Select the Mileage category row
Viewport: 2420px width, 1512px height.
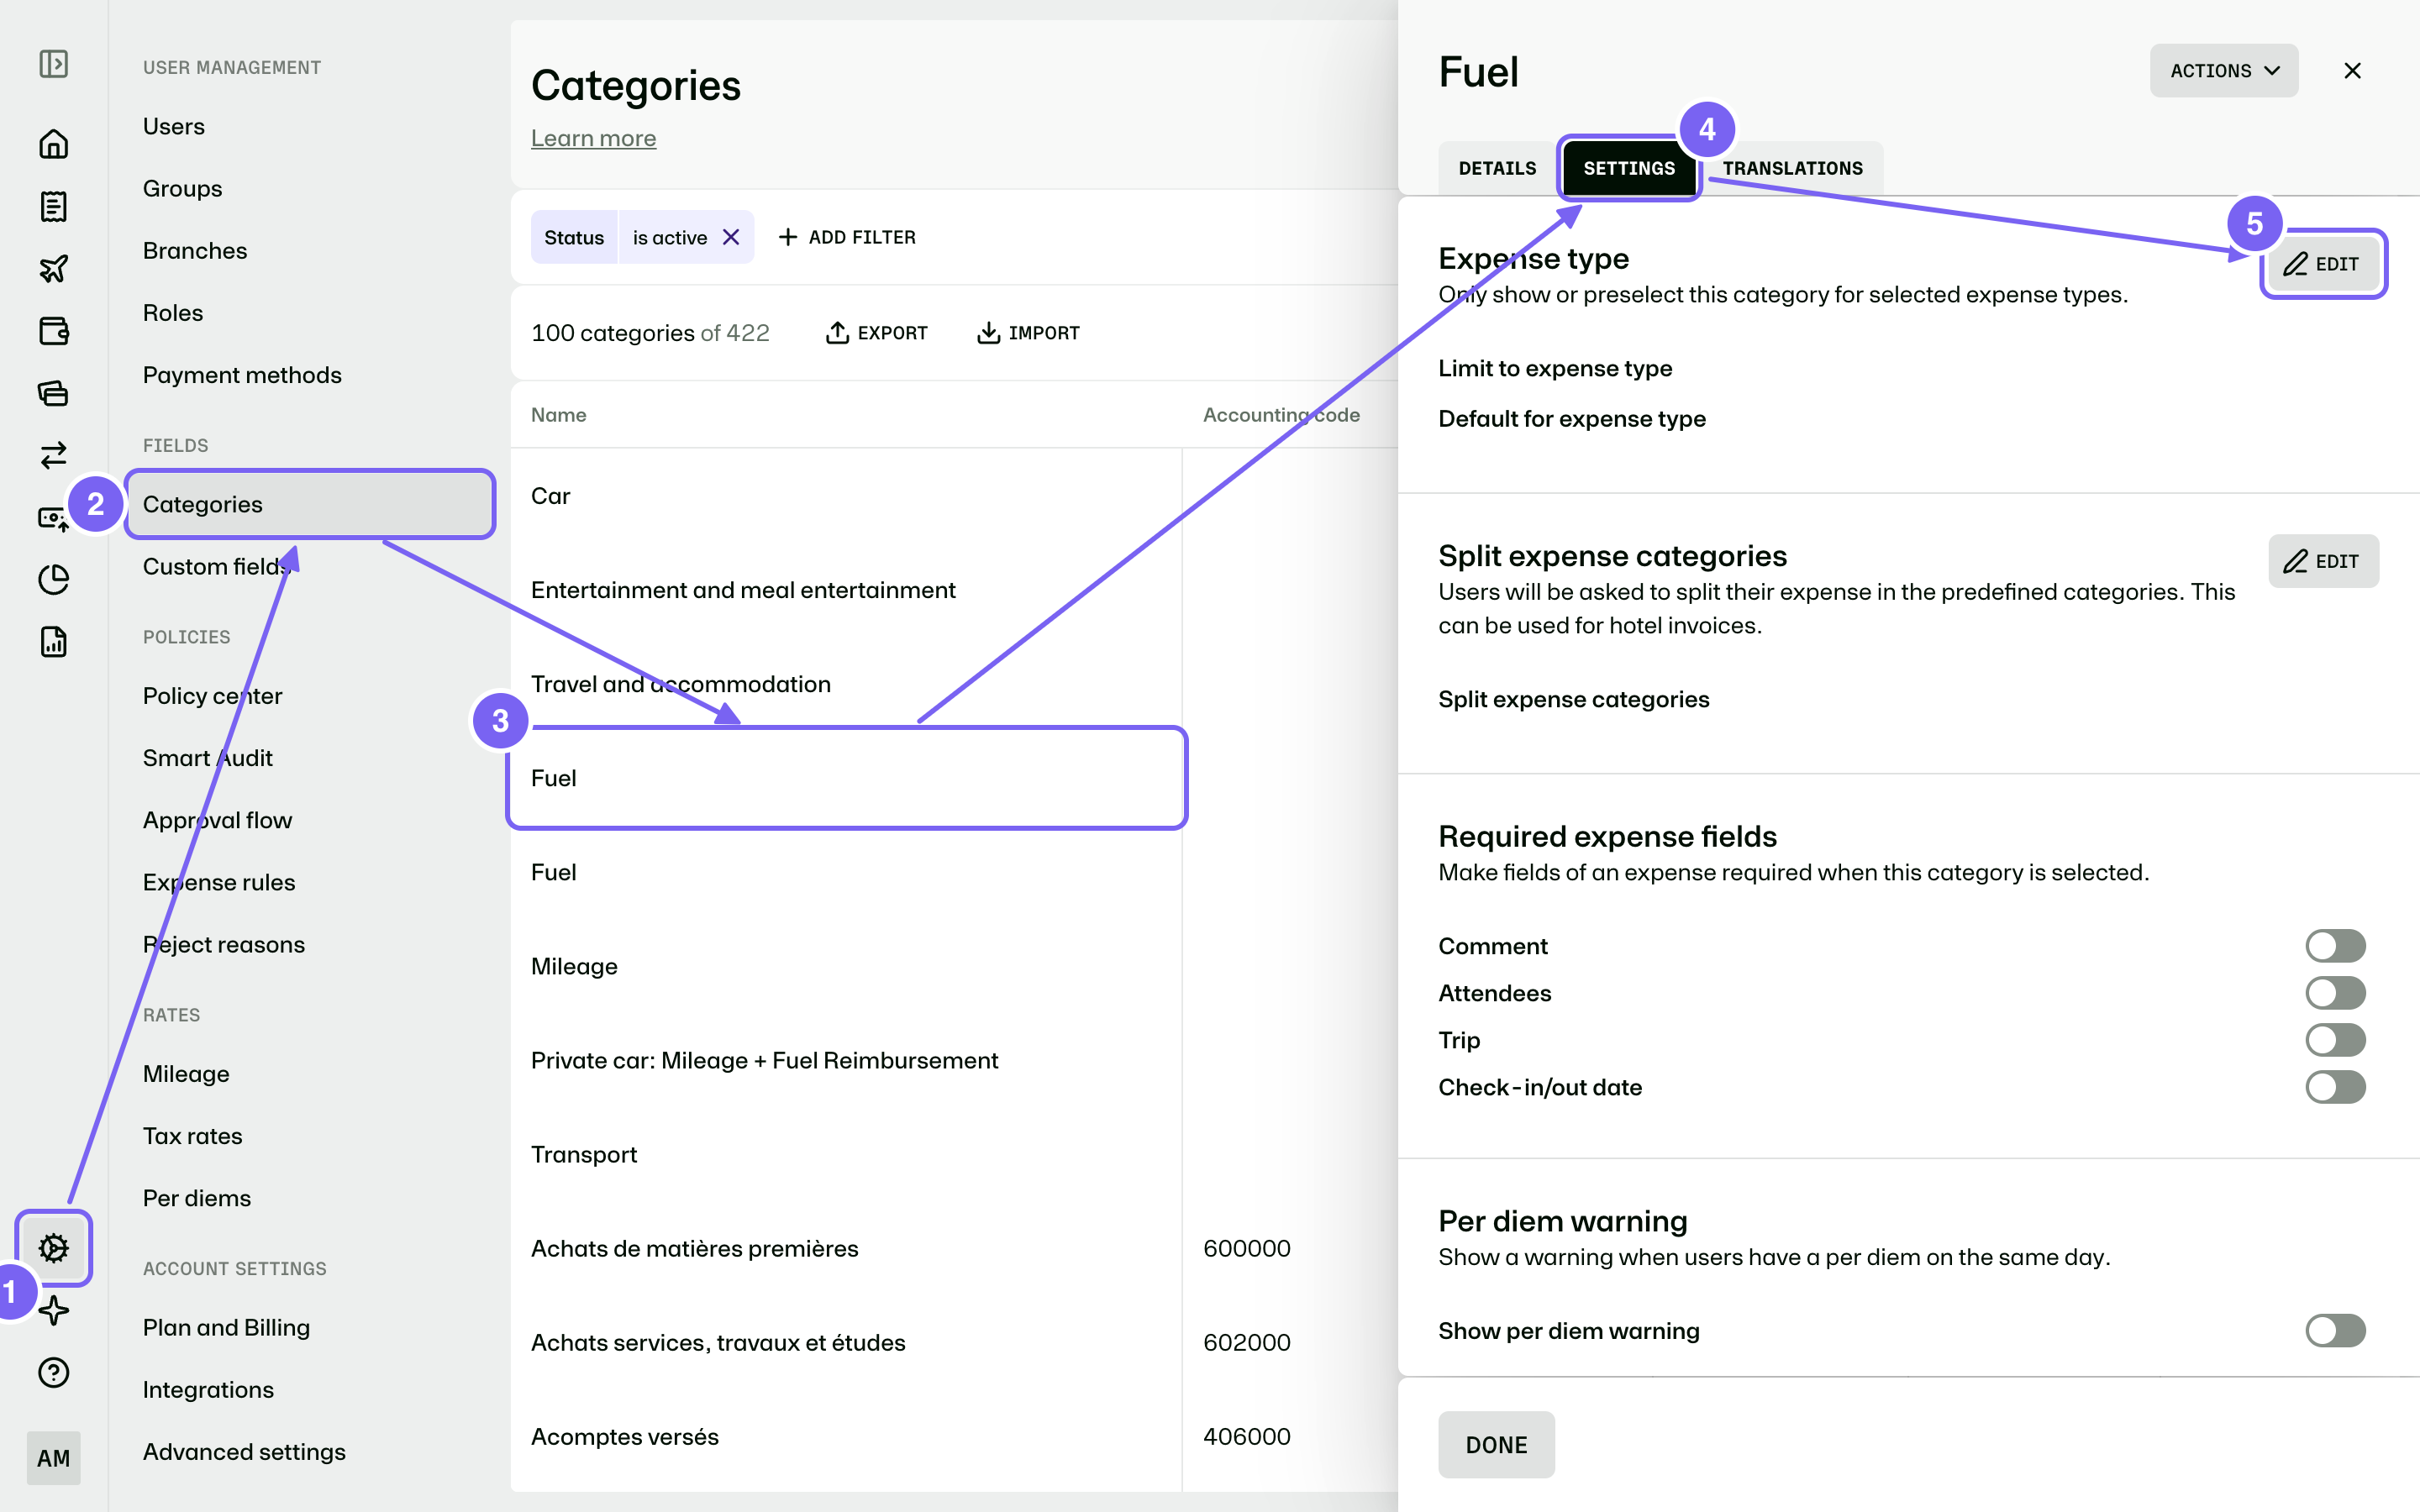(846, 966)
